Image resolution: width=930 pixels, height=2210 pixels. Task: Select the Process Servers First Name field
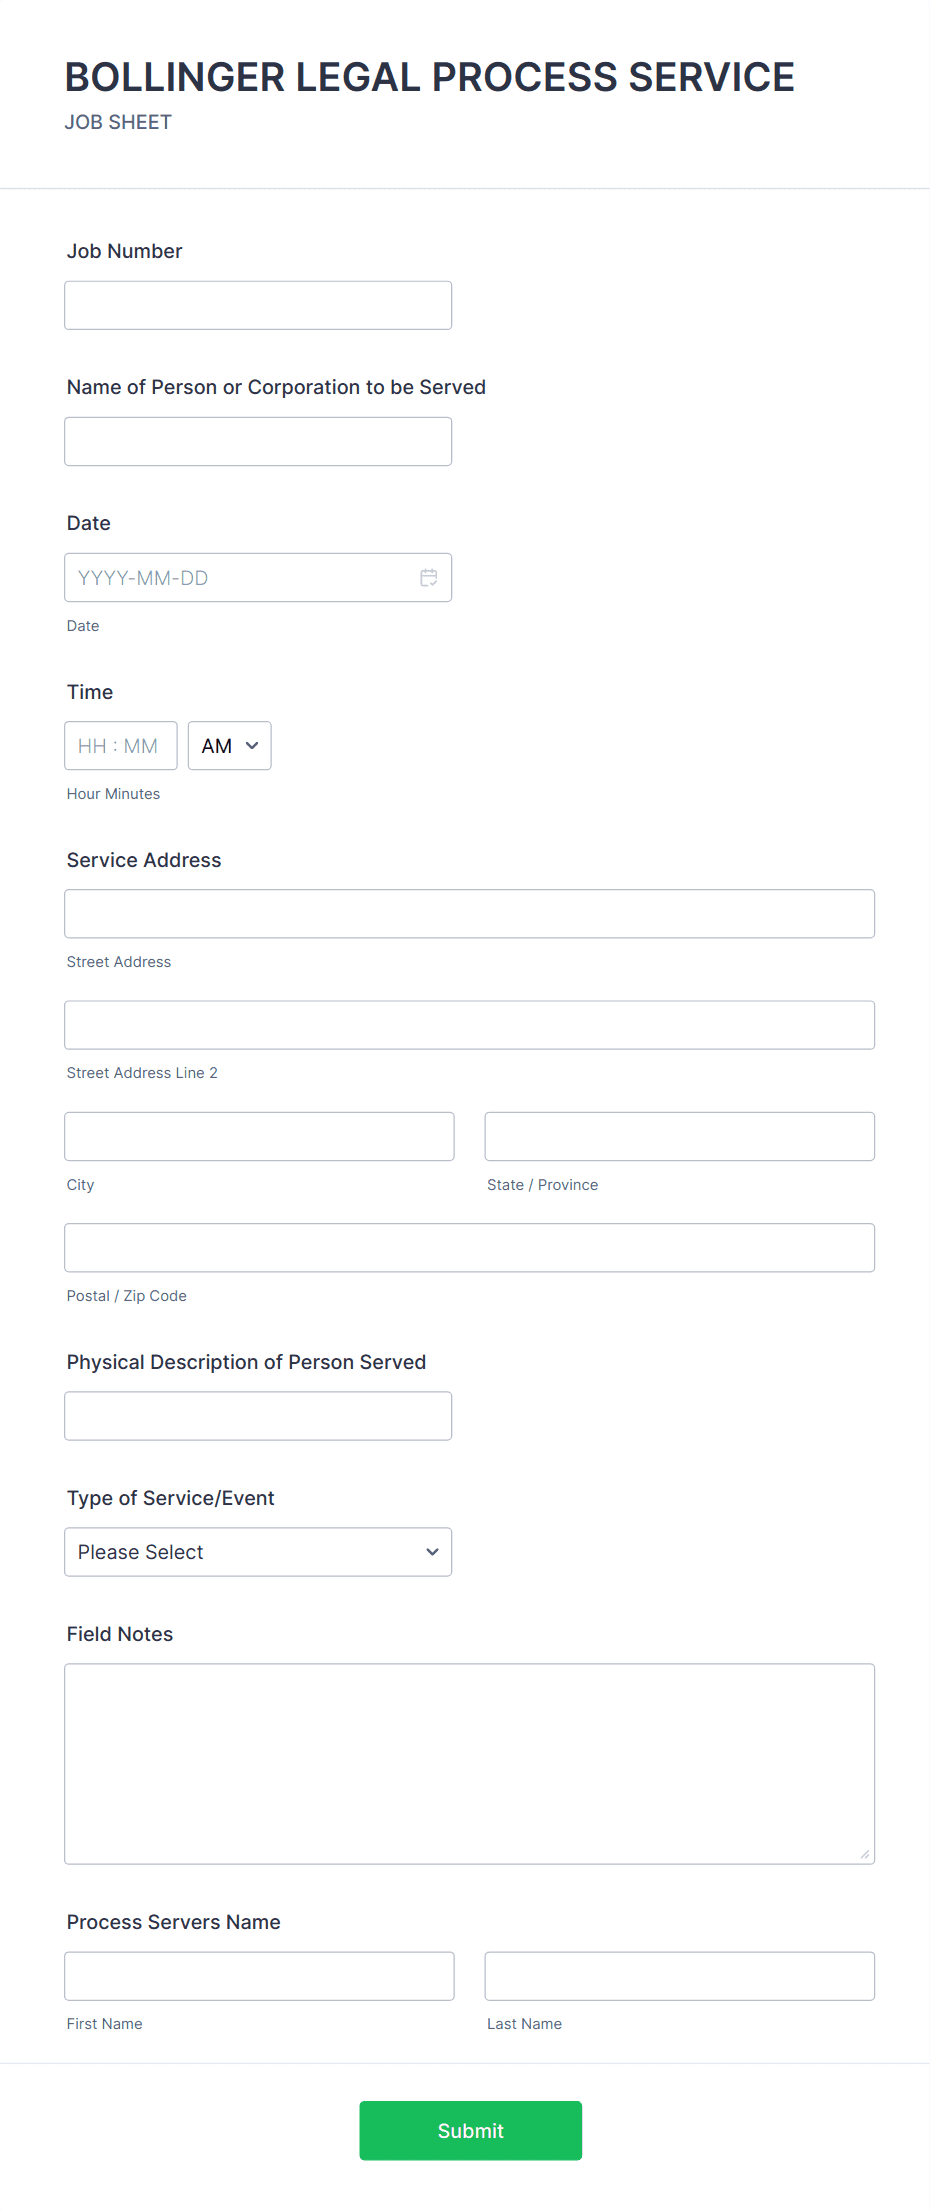(258, 1975)
